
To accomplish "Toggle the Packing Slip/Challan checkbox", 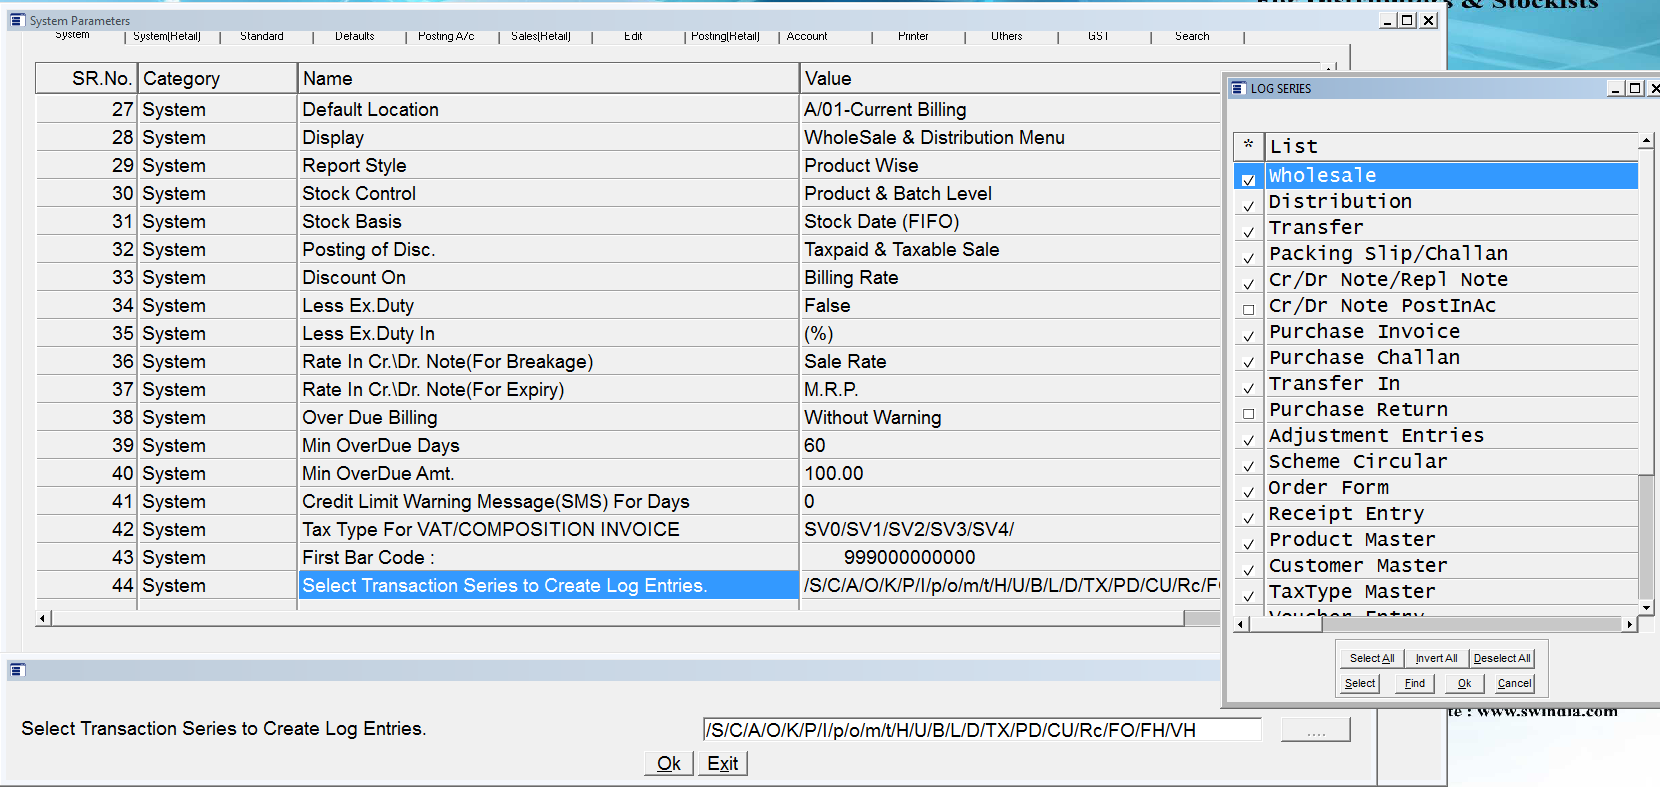I will [1248, 258].
